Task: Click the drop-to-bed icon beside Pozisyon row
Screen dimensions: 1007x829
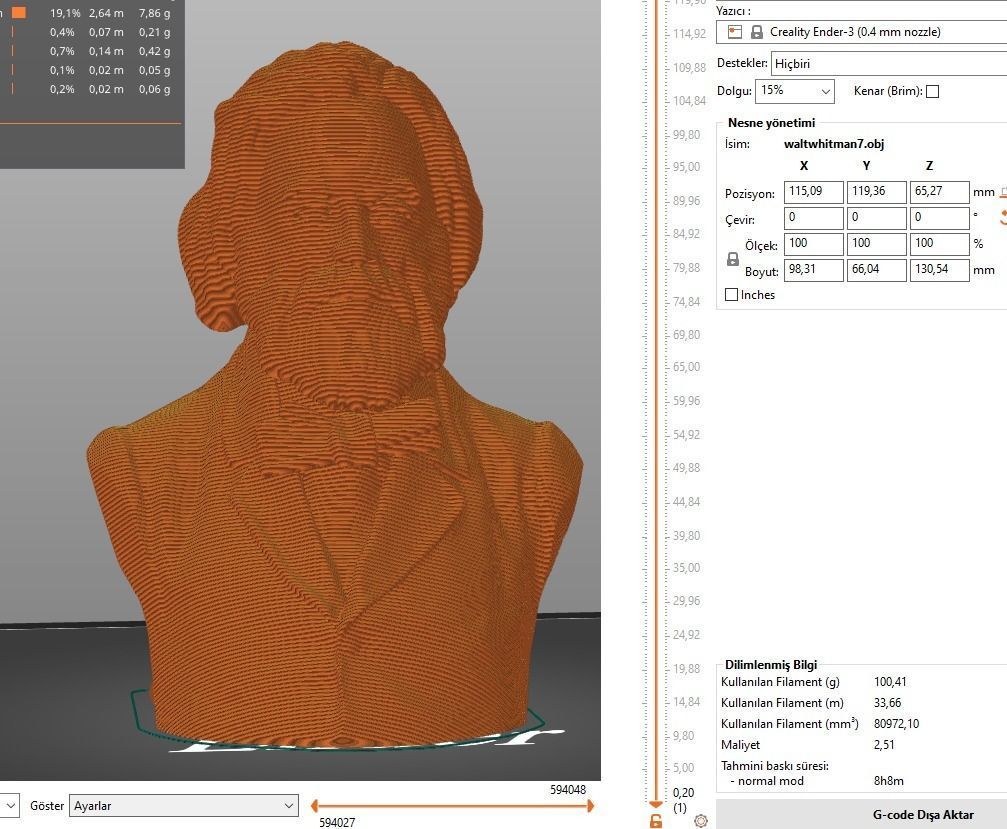Action: [1004, 191]
